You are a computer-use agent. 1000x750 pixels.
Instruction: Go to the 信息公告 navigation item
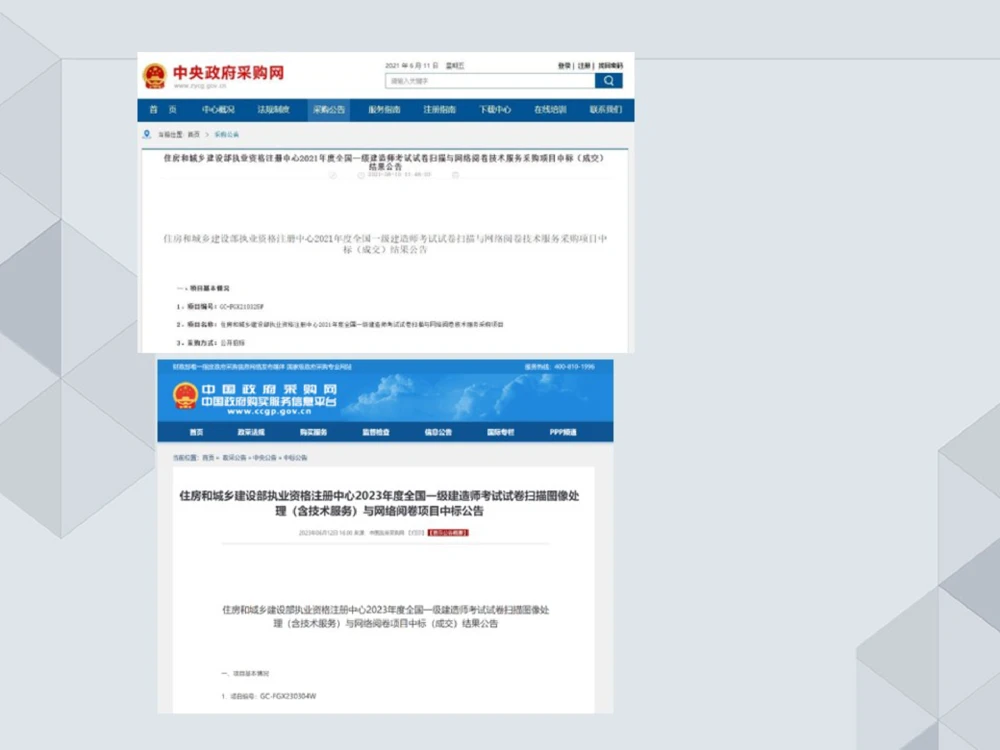click(x=438, y=433)
